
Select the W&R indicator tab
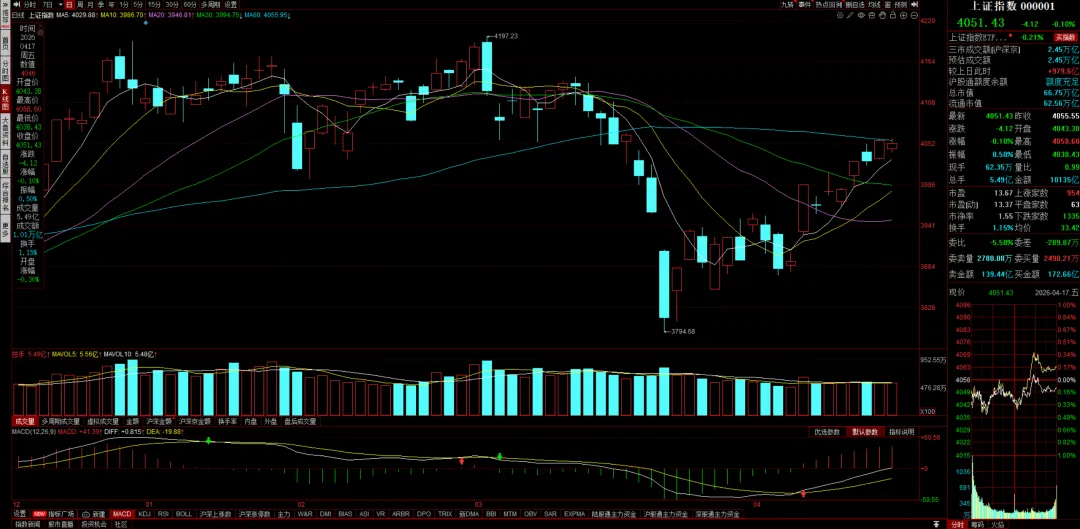click(306, 514)
